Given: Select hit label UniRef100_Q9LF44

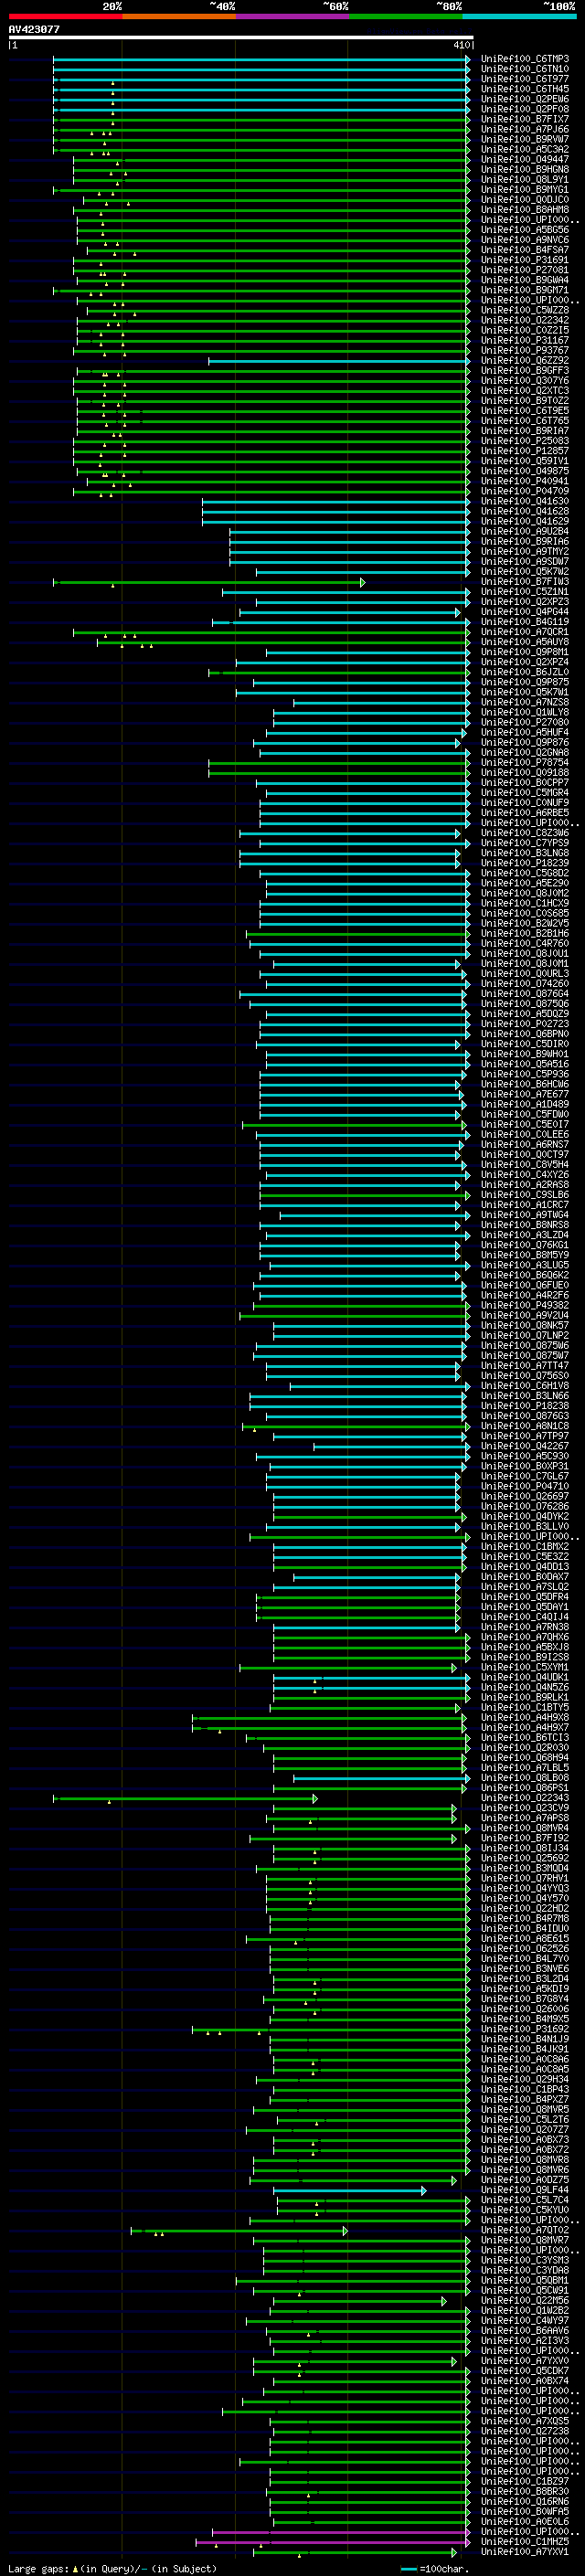Looking at the screenshot, I should [x=524, y=2191].
